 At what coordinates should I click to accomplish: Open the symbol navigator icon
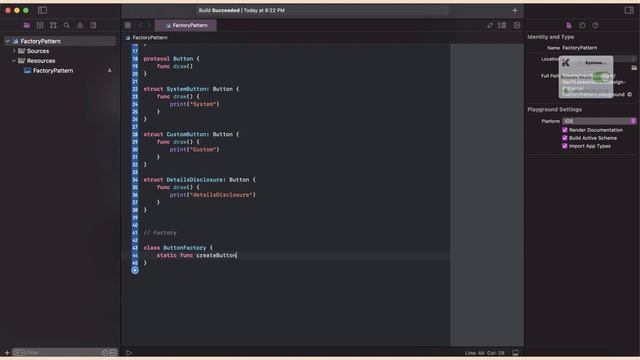tap(53, 25)
